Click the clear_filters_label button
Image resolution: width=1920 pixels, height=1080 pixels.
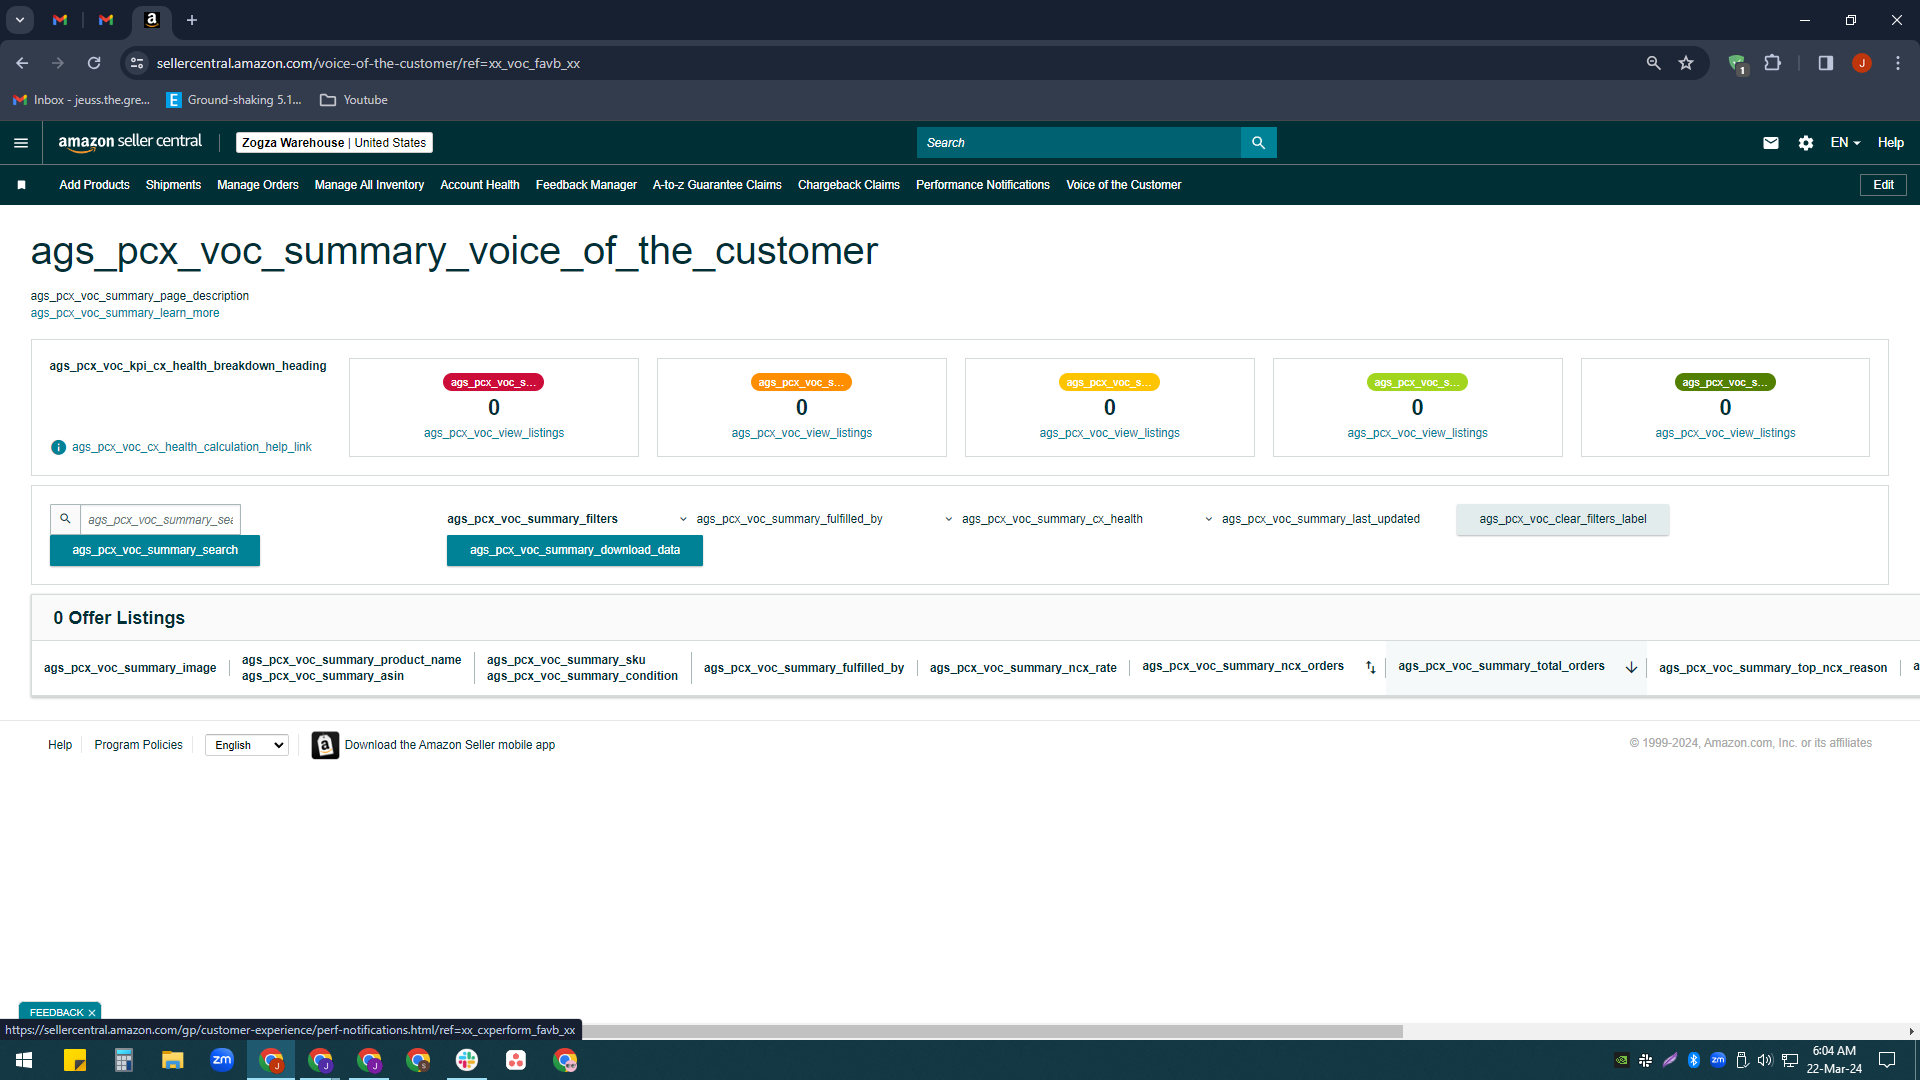click(1563, 519)
